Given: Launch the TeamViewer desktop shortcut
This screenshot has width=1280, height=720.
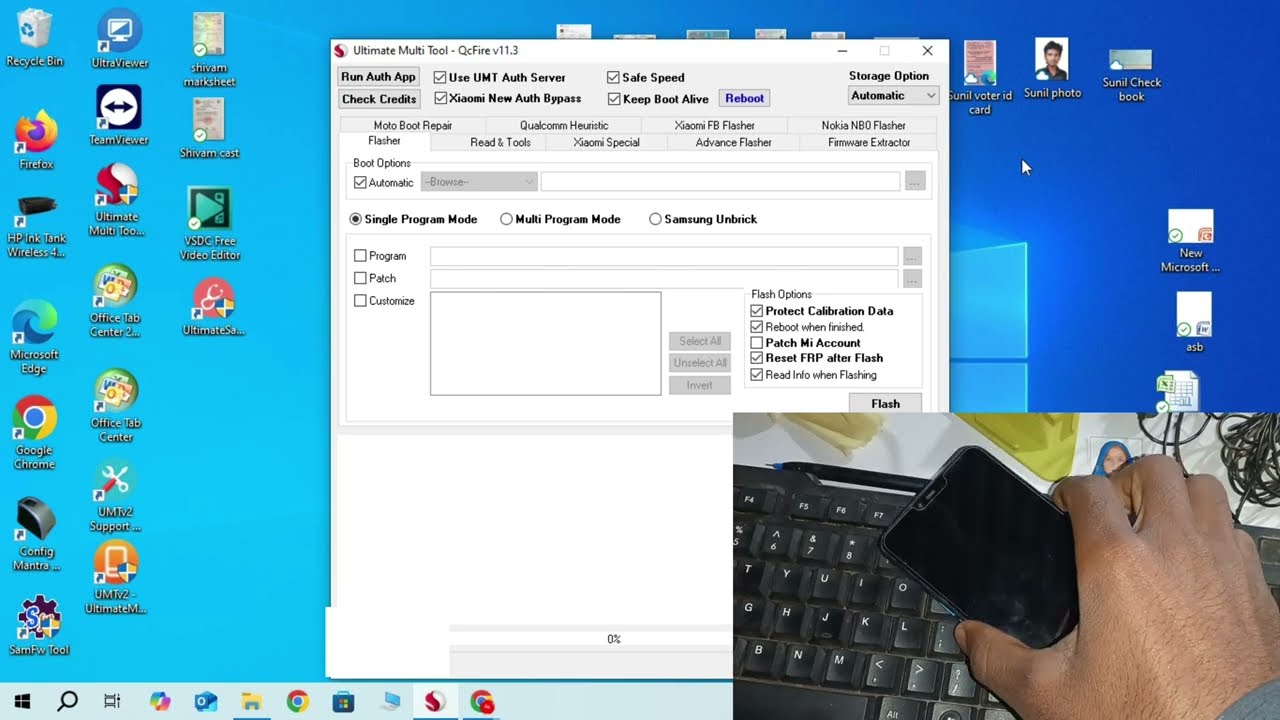Looking at the screenshot, I should 119,116.
